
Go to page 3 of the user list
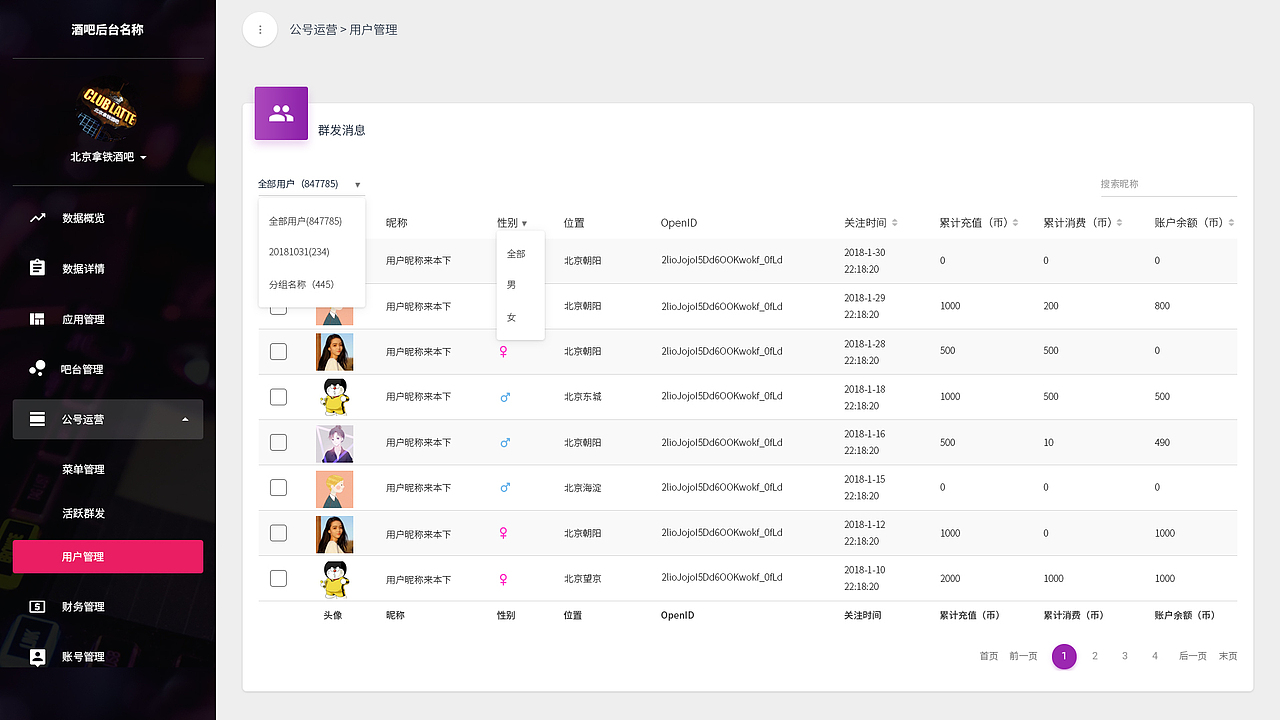1125,656
